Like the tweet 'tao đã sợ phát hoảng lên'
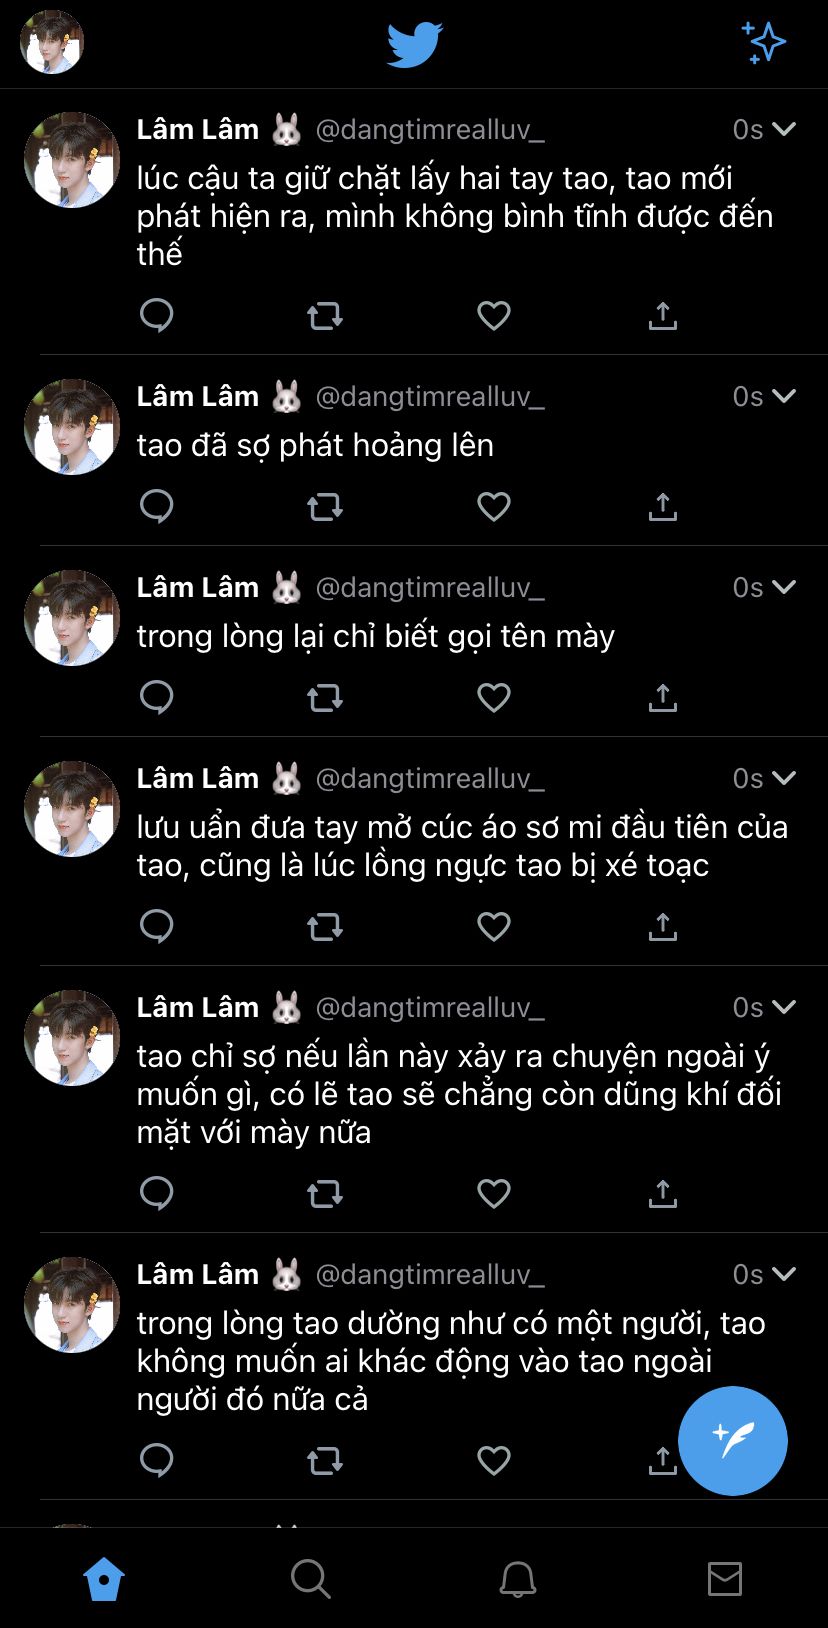 (x=494, y=507)
